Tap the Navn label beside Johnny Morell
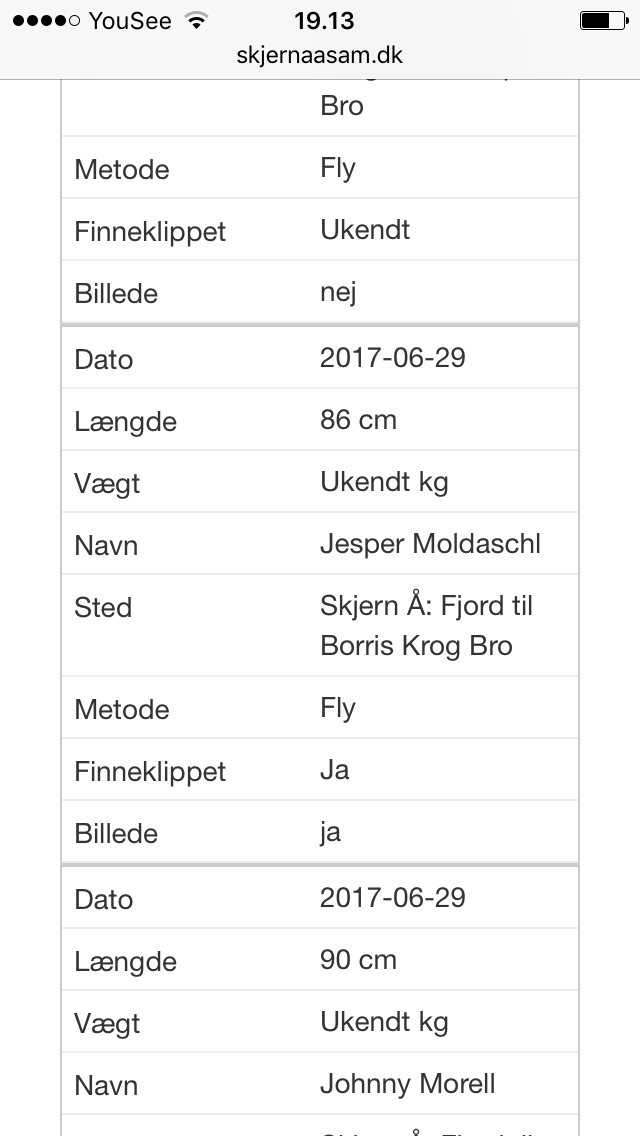The image size is (640, 1136). [x=106, y=1085]
